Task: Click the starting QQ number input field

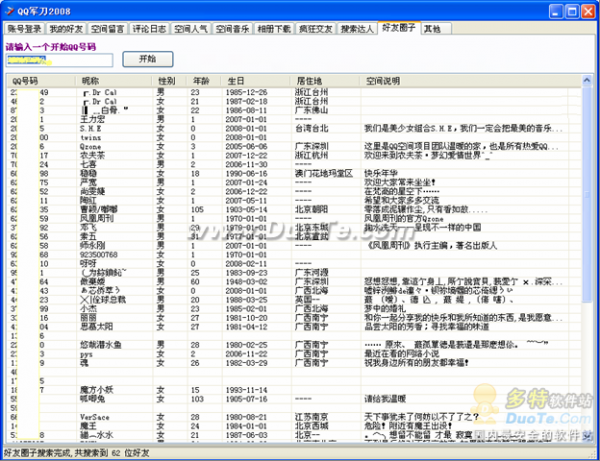Action: tap(58, 59)
